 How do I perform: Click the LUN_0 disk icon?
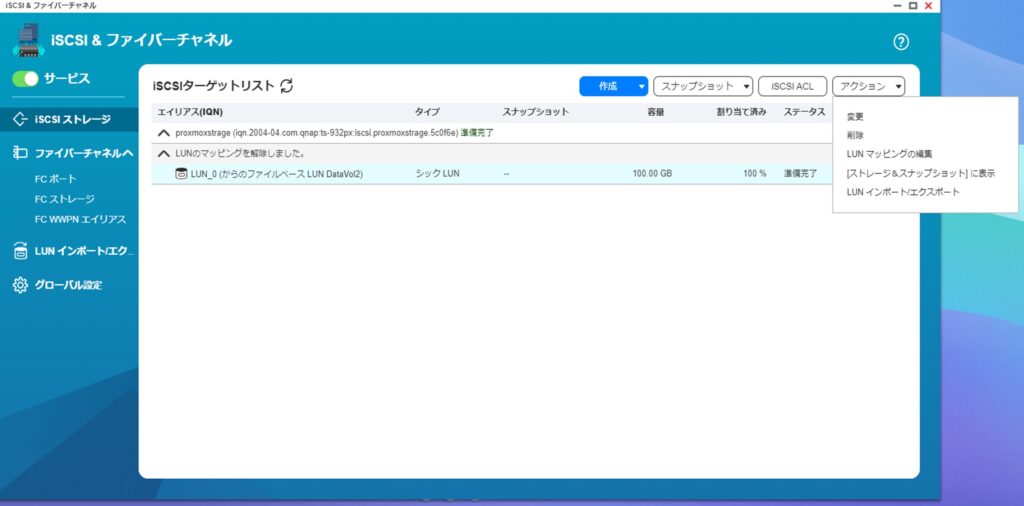[181, 173]
